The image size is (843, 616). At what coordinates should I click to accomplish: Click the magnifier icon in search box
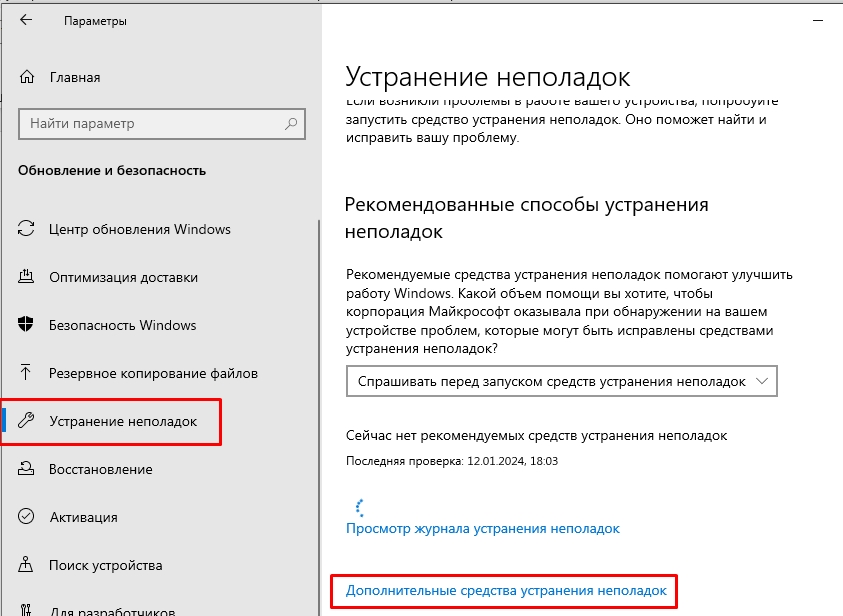[x=292, y=124]
